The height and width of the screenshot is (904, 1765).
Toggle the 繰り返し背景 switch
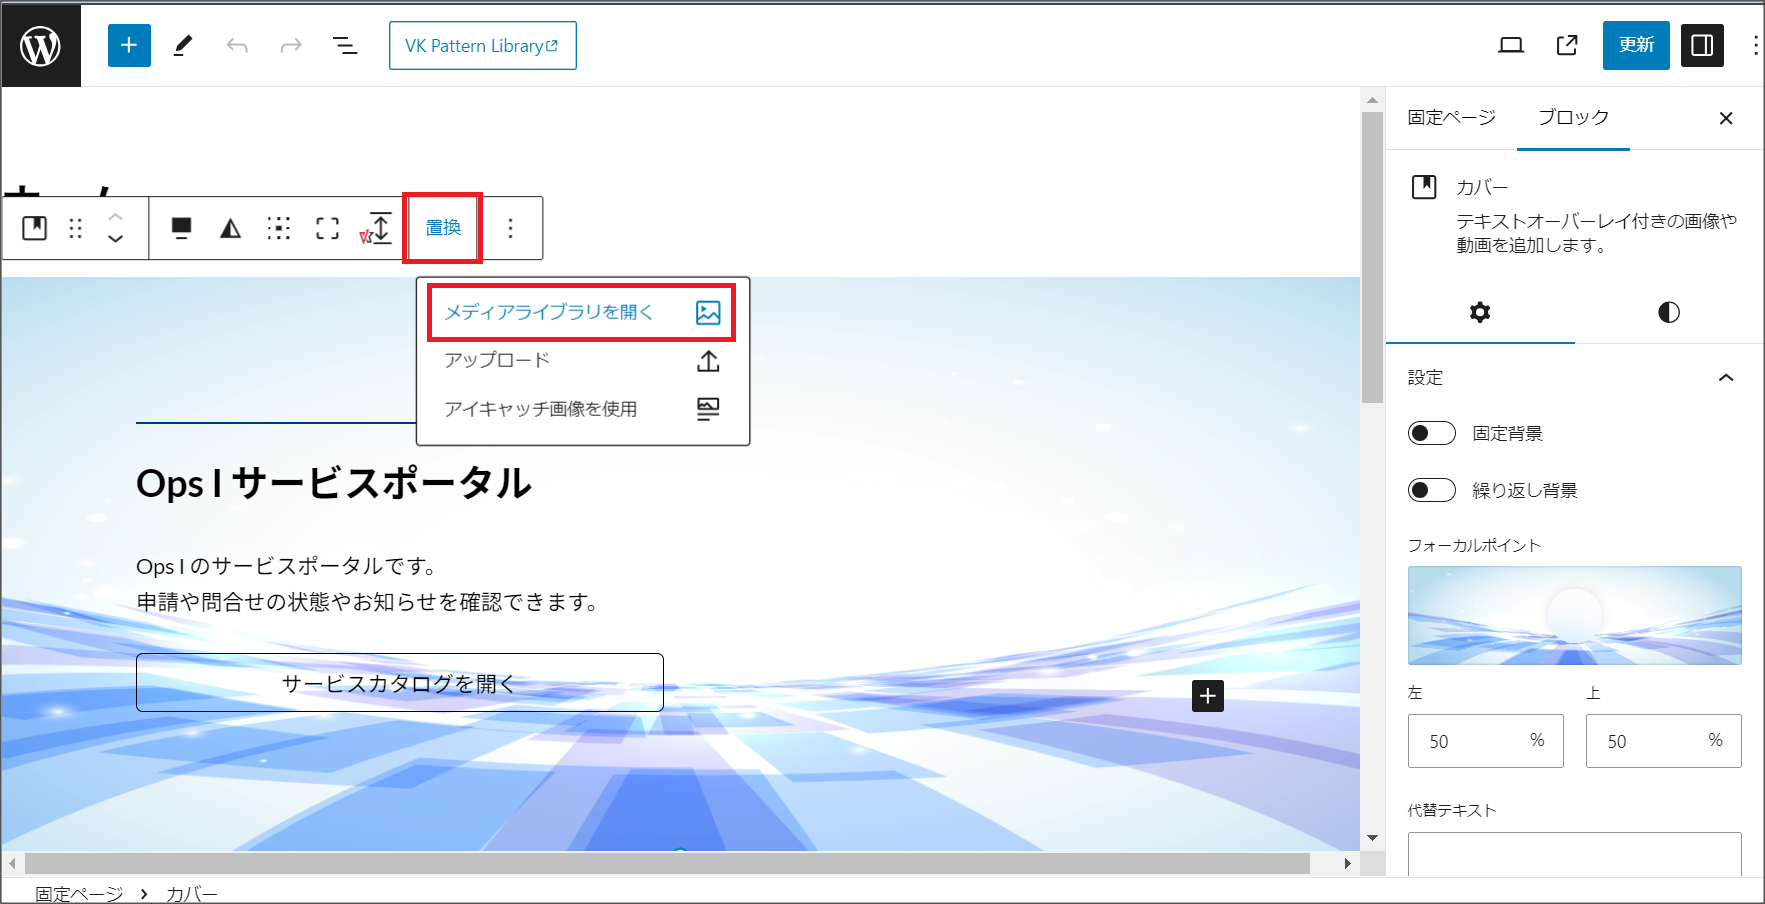[1432, 490]
